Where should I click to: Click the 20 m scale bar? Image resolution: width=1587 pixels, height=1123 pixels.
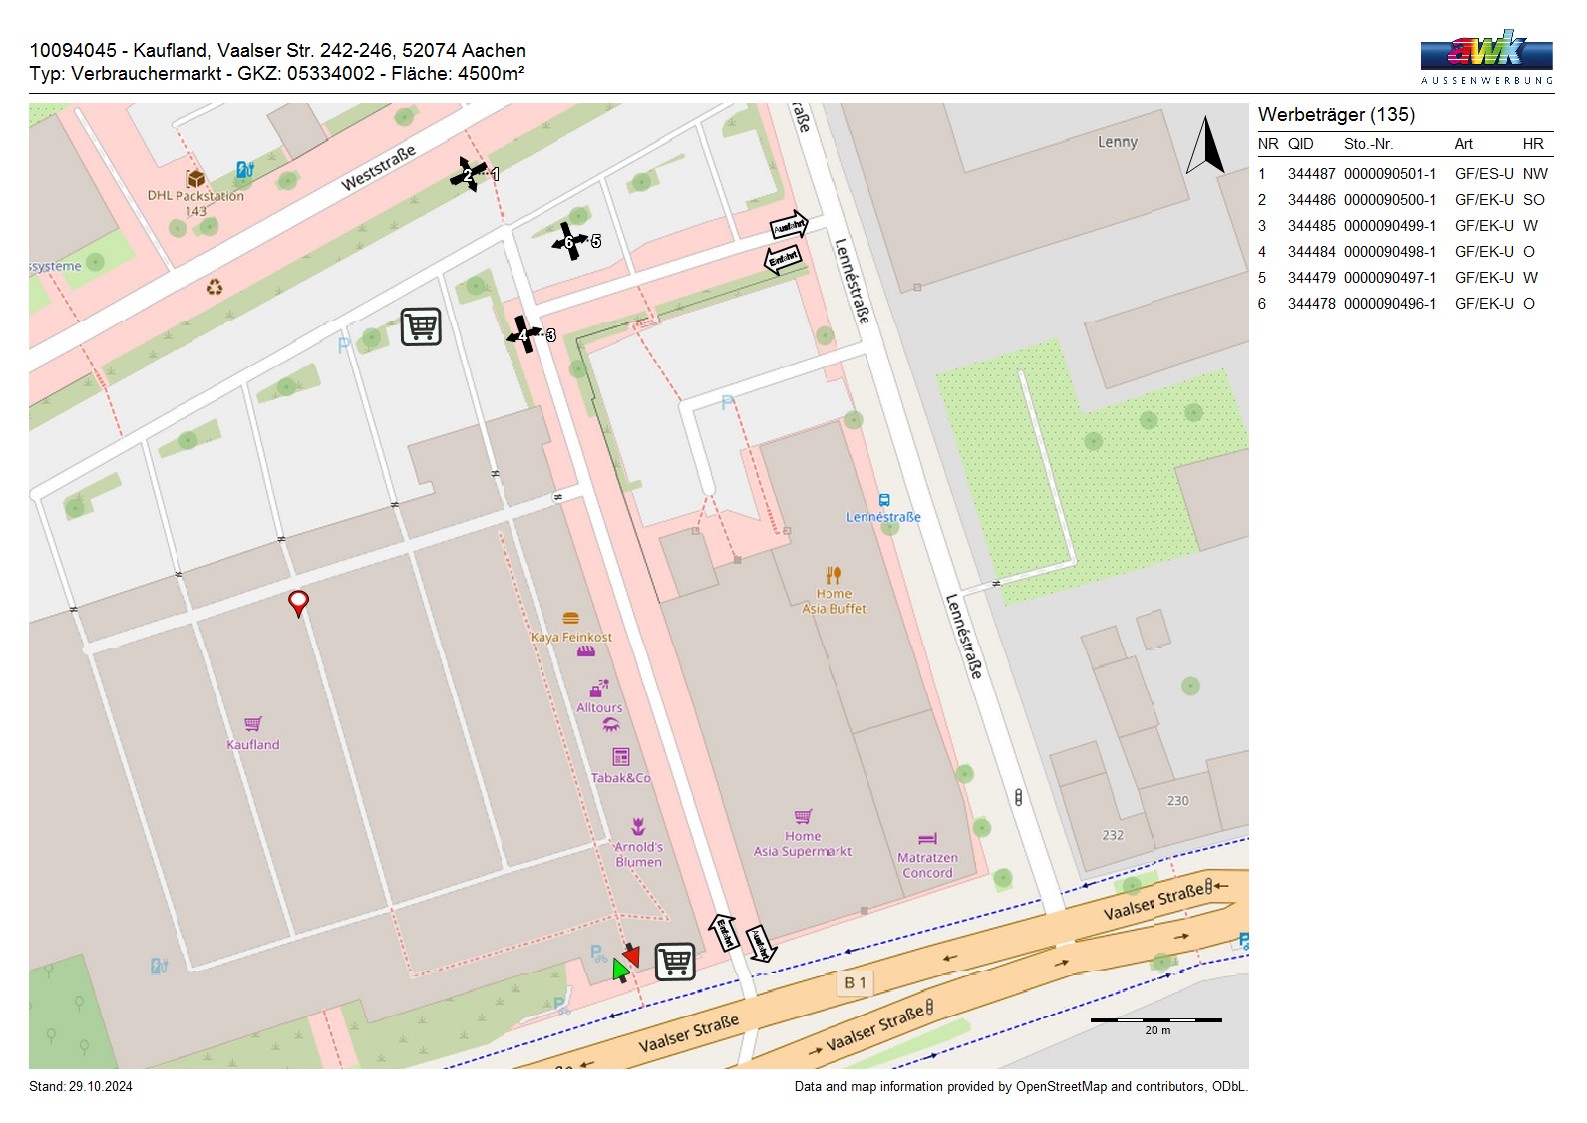coord(1156,1020)
